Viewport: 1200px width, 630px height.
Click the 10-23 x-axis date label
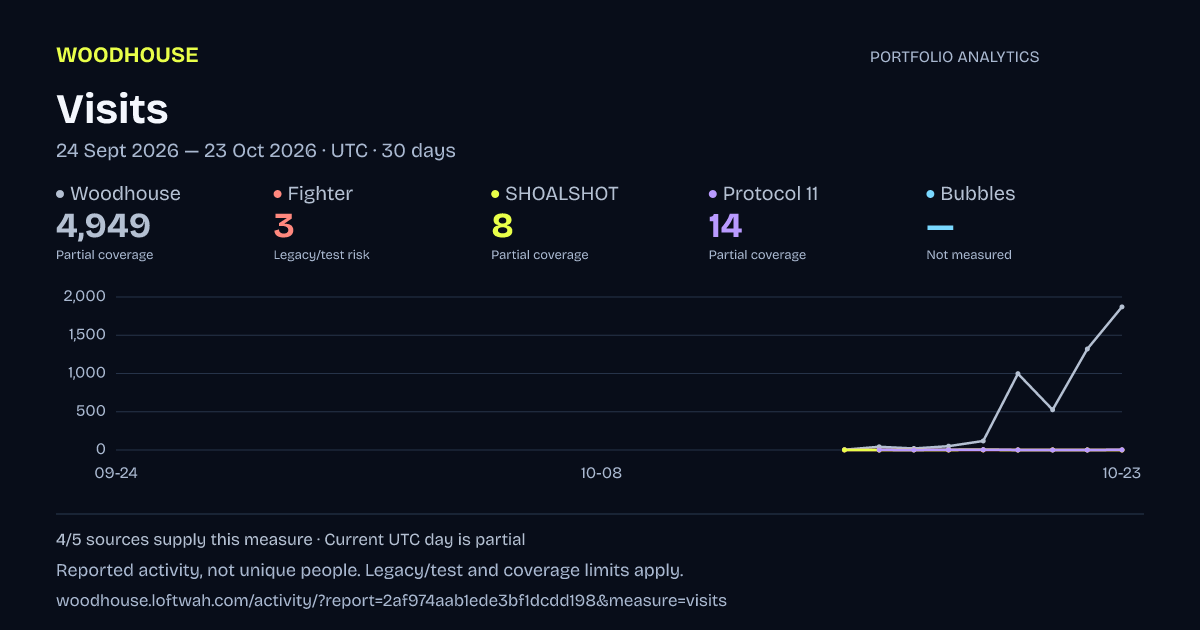[1121, 473]
